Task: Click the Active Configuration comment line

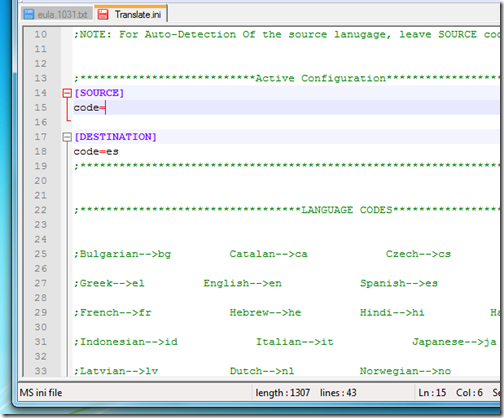Action: pos(286,78)
